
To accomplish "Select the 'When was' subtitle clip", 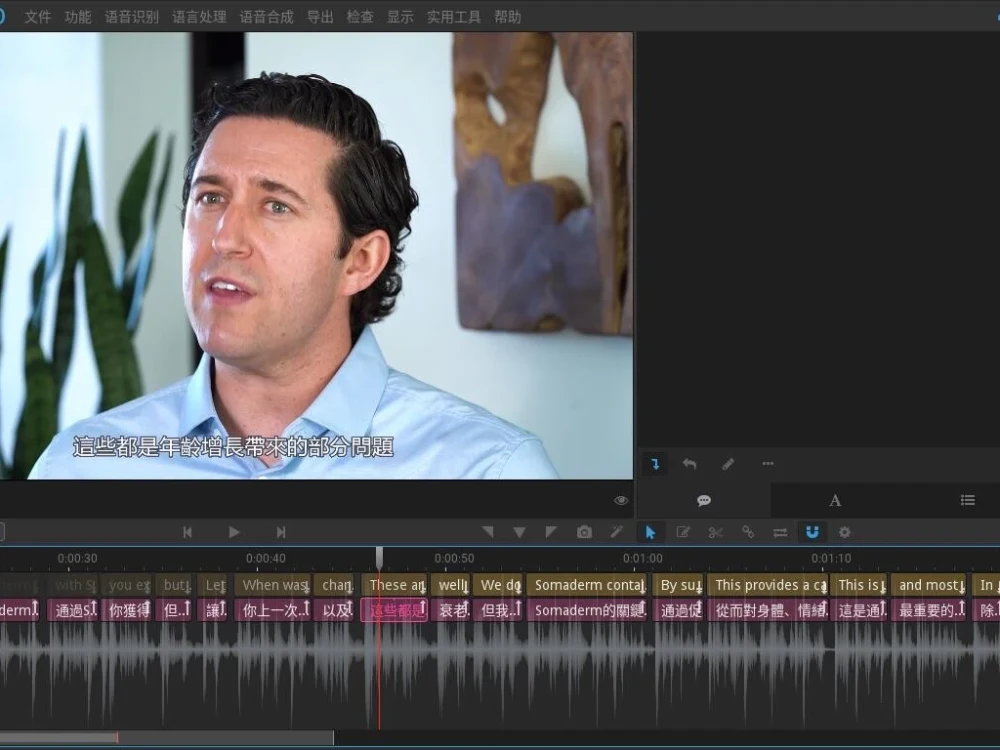I will coord(273,585).
